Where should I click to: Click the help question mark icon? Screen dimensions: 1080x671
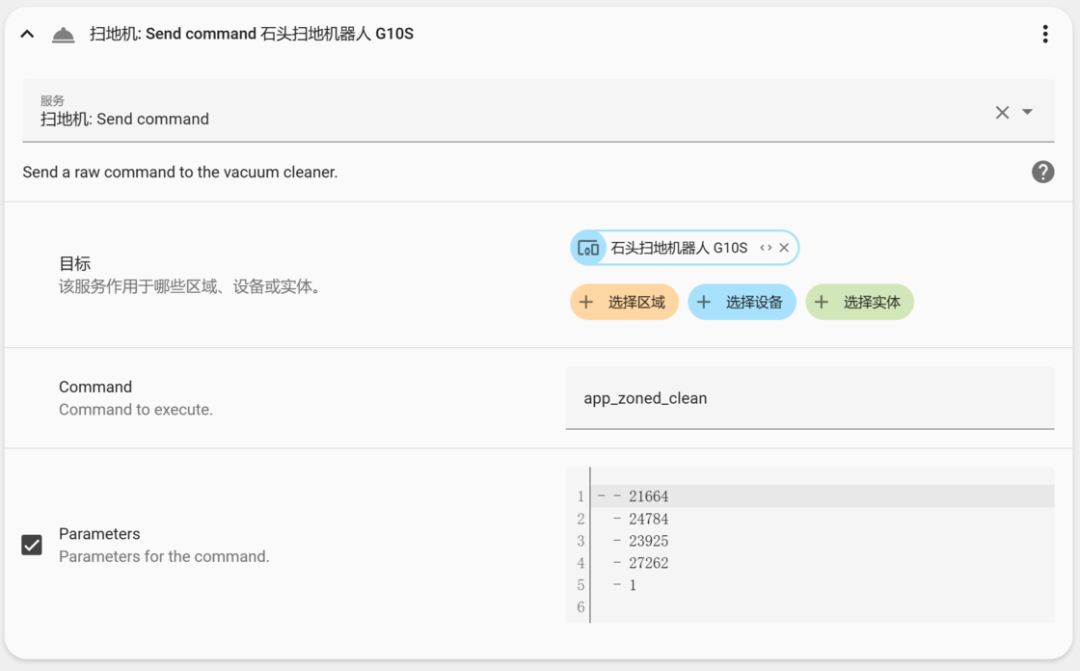[x=1043, y=172]
